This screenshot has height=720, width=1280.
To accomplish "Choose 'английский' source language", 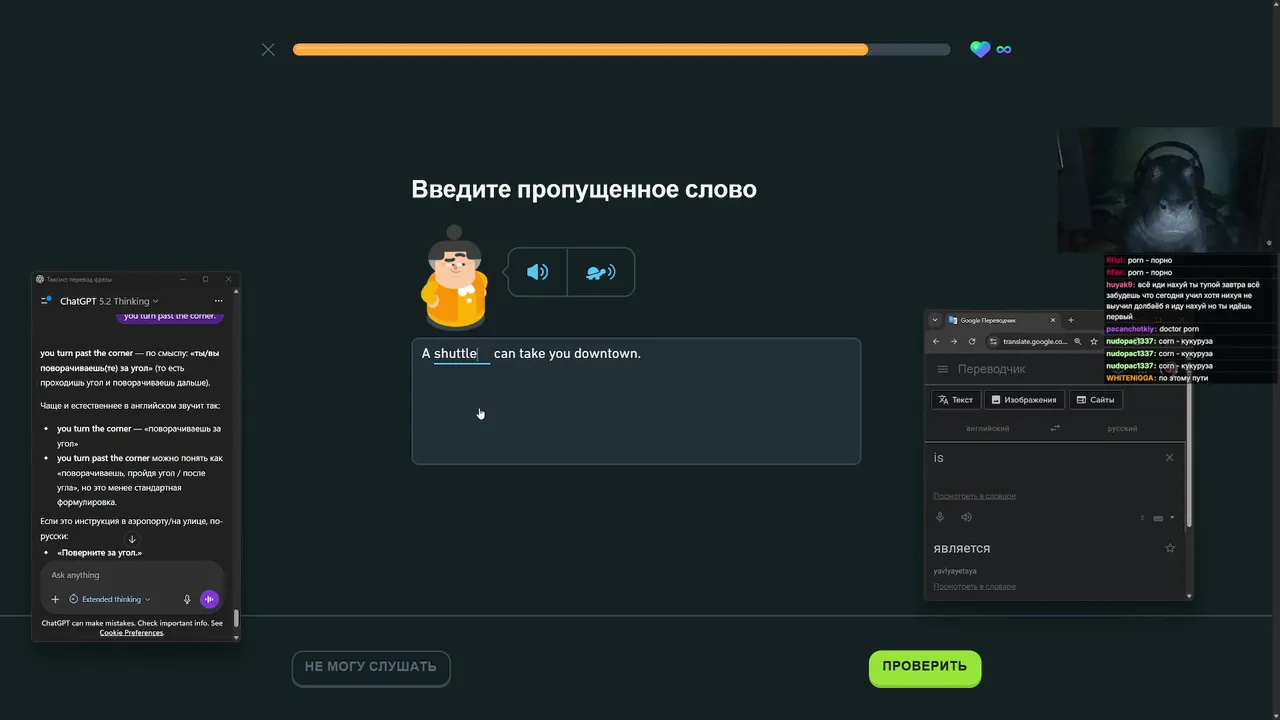I will 987,428.
